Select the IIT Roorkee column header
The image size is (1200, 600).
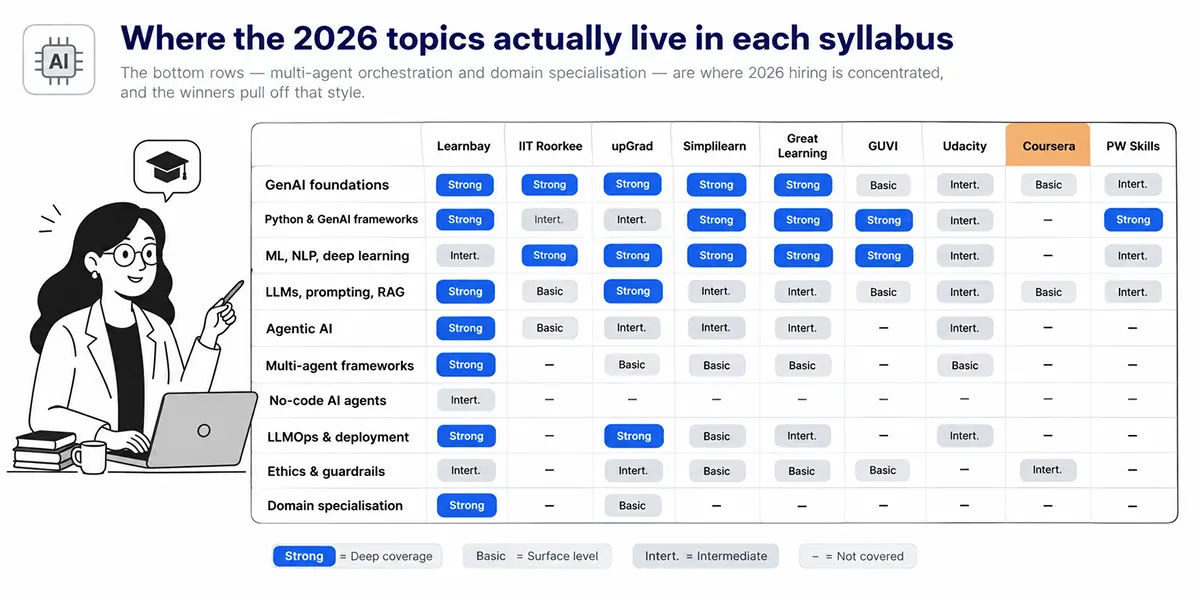[550, 146]
